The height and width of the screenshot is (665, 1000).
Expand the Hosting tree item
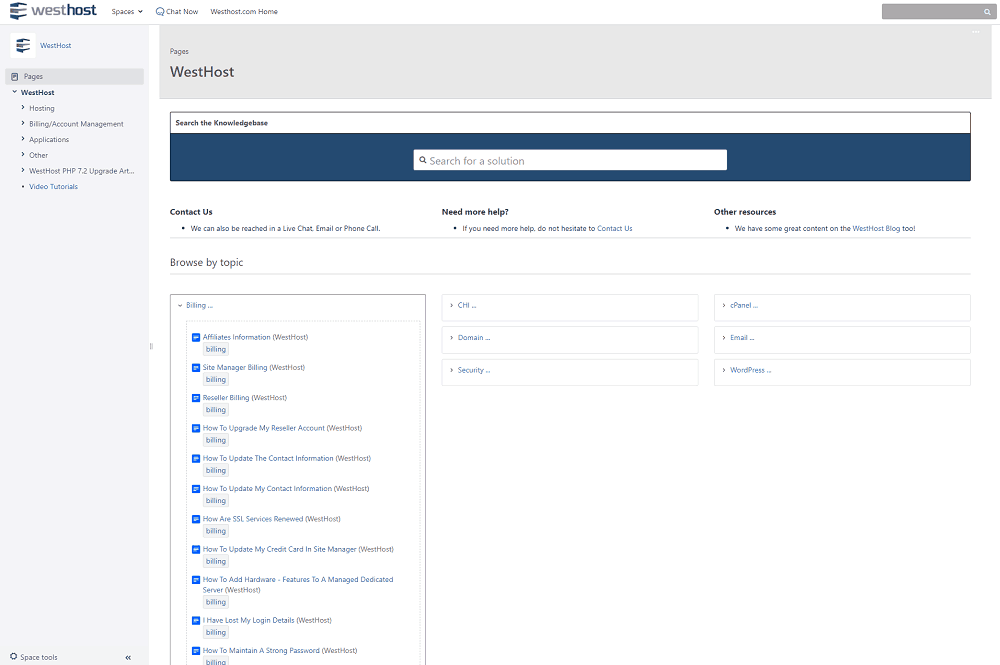pyautogui.click(x=23, y=108)
